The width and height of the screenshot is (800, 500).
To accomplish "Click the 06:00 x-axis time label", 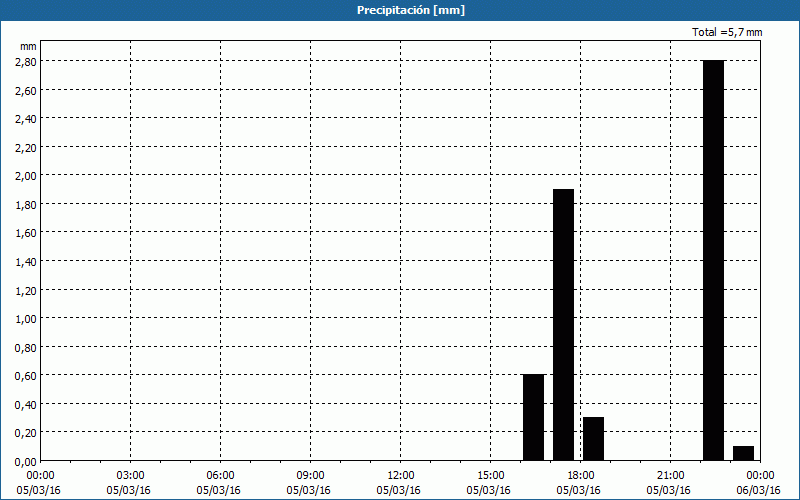I will tap(220, 476).
